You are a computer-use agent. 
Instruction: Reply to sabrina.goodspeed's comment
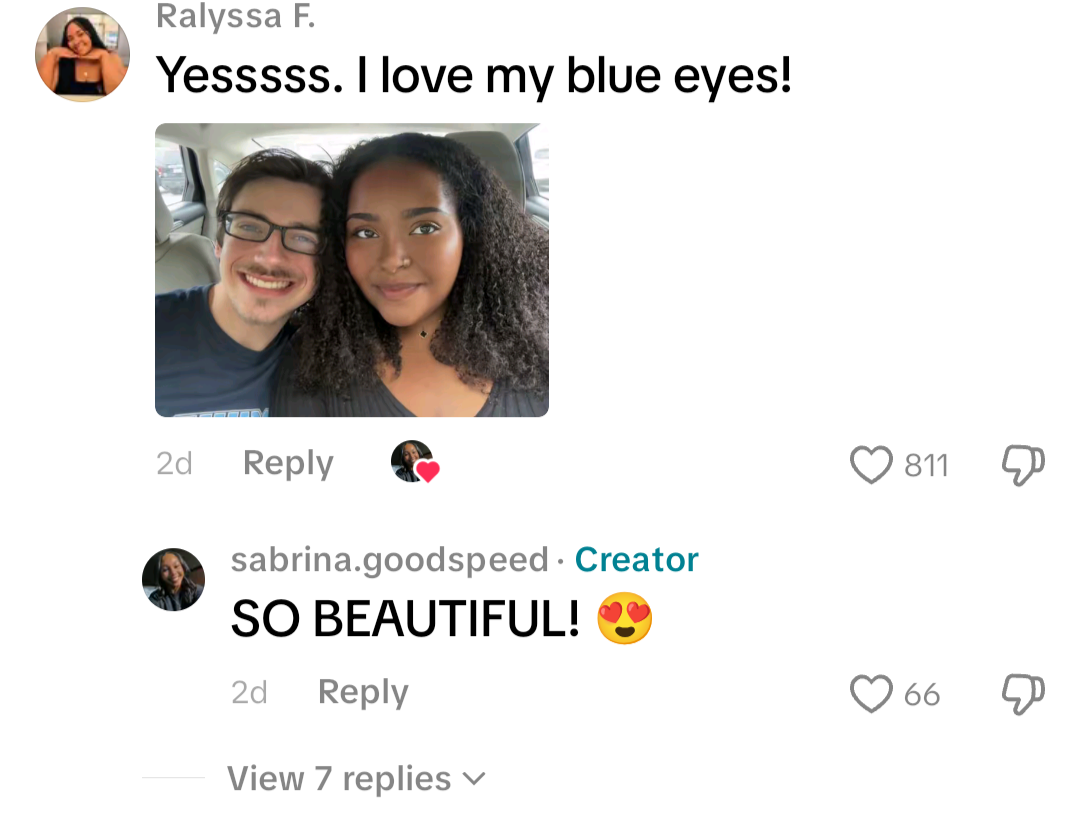363,692
